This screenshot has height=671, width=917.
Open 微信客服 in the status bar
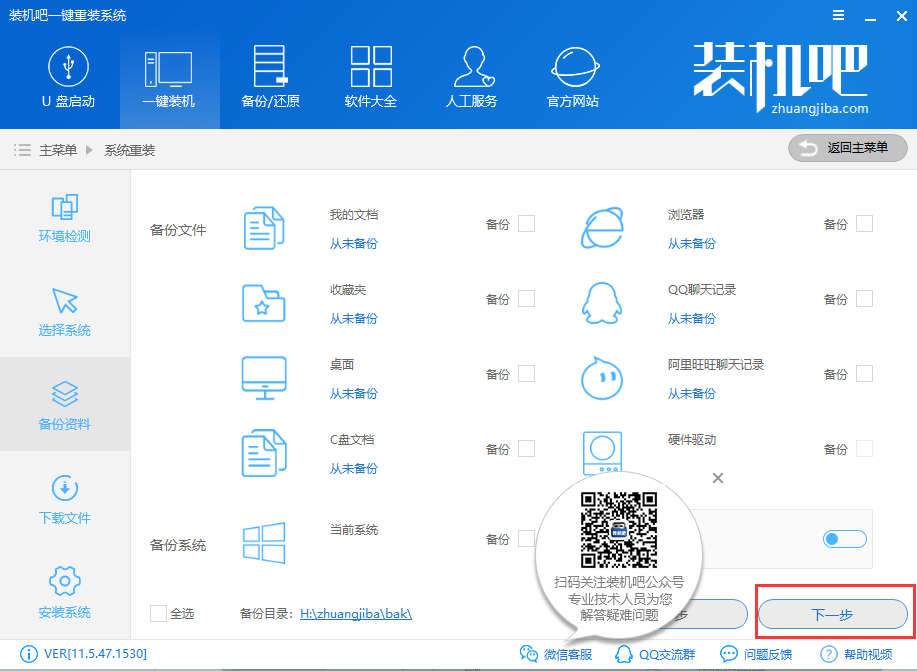pos(556,654)
